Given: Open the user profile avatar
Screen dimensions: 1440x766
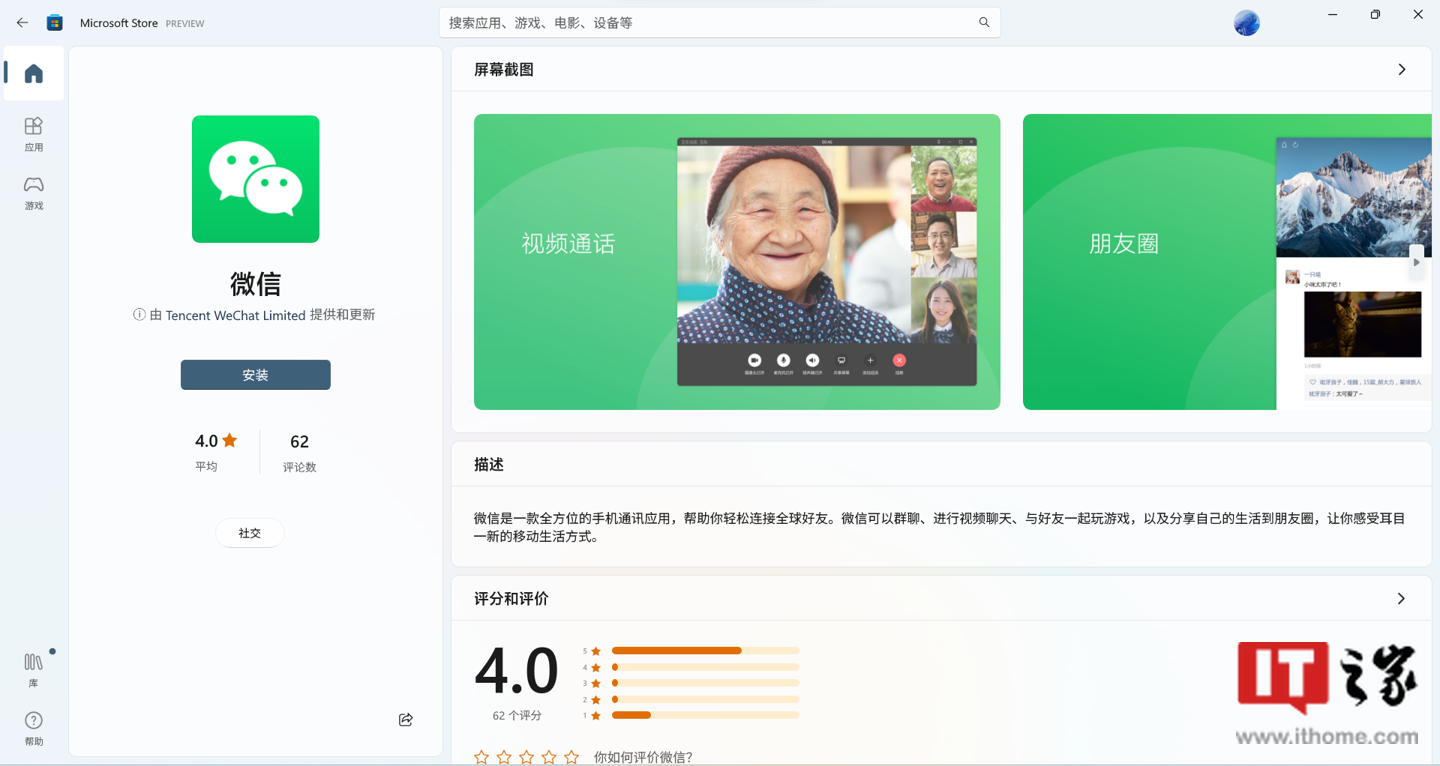Looking at the screenshot, I should pyautogui.click(x=1246, y=22).
